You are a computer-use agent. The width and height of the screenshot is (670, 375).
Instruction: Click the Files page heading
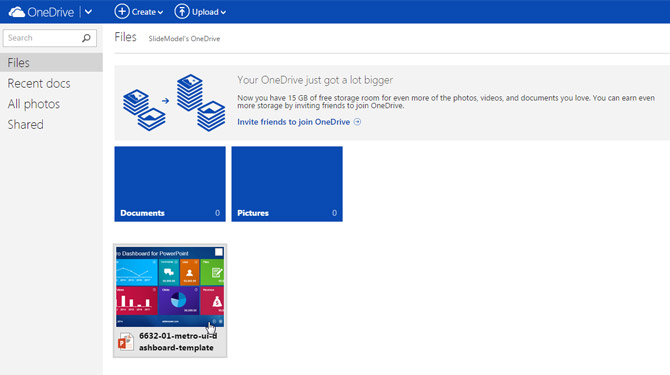point(125,37)
